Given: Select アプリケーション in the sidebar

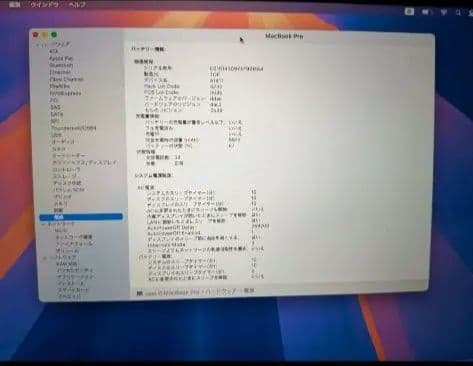Looking at the screenshot, I should [x=75, y=277].
